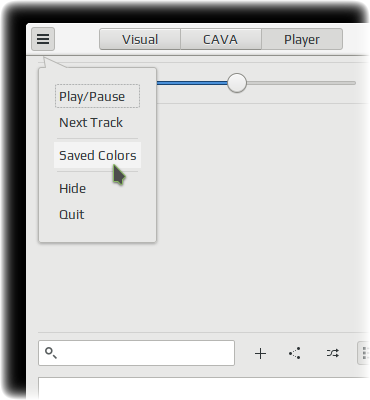Click the empty player area to dismiss the menu
370x400 pixels.
click(x=260, y=217)
